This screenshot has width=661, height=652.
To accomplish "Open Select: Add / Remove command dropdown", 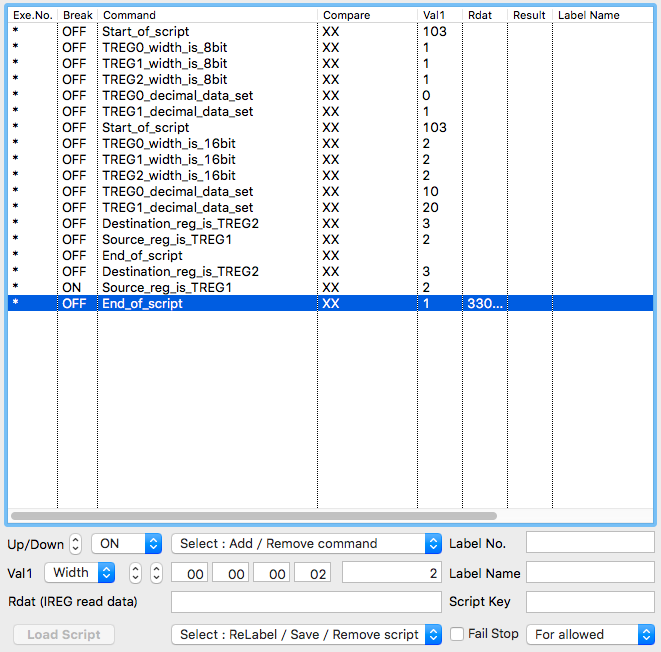I will (x=306, y=544).
